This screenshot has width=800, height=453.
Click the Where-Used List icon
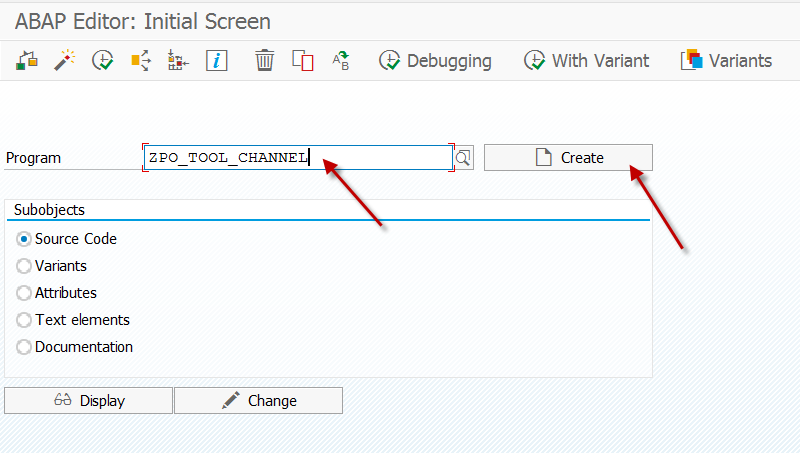pyautogui.click(x=141, y=61)
